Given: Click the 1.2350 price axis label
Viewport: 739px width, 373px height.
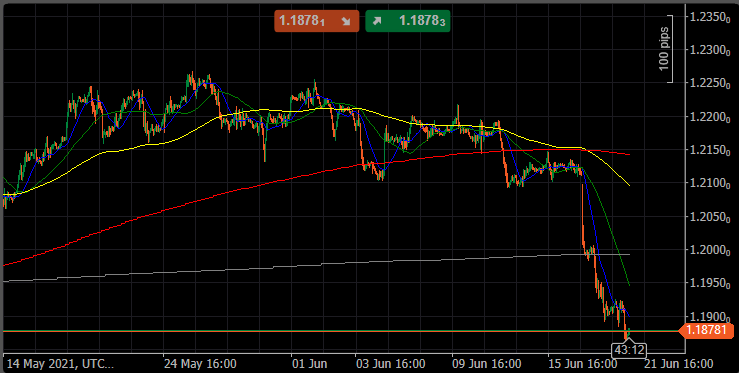Looking at the screenshot, I should pyautogui.click(x=707, y=18).
